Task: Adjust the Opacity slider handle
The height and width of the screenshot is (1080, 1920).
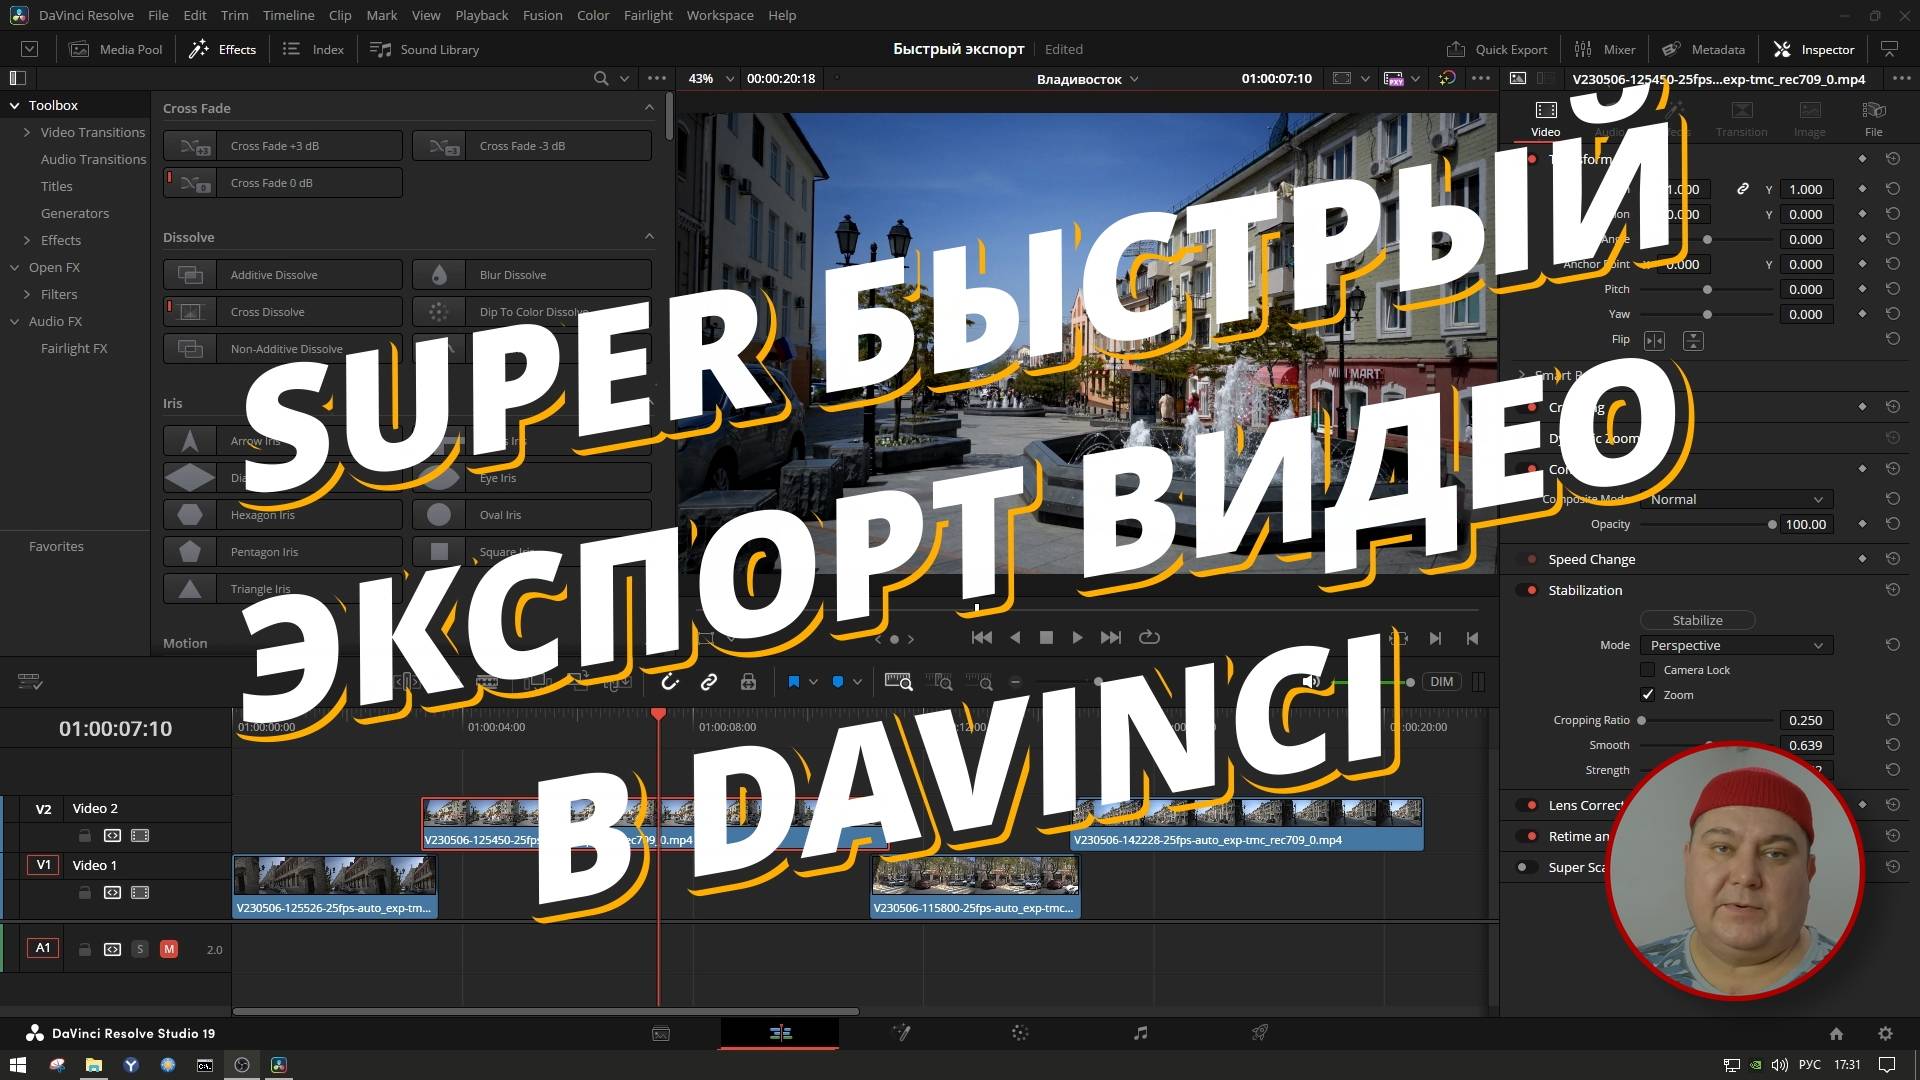Action: pyautogui.click(x=1772, y=524)
